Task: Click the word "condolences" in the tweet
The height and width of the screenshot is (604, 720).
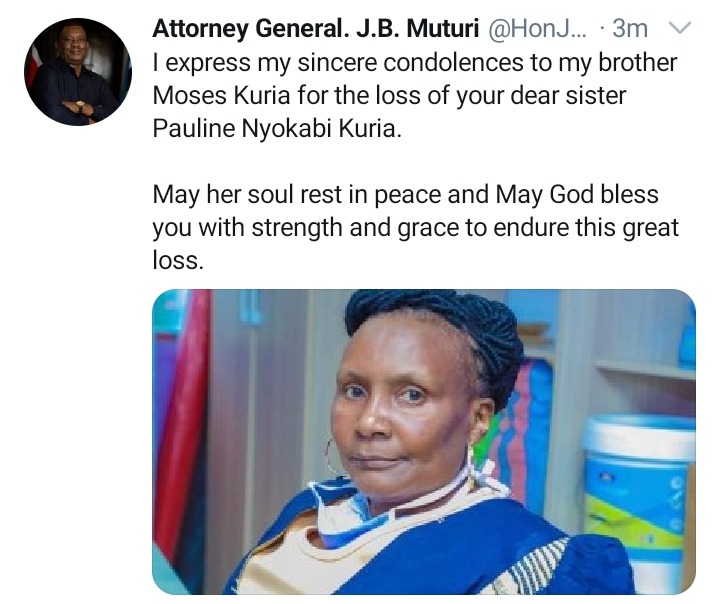Action: (x=453, y=63)
